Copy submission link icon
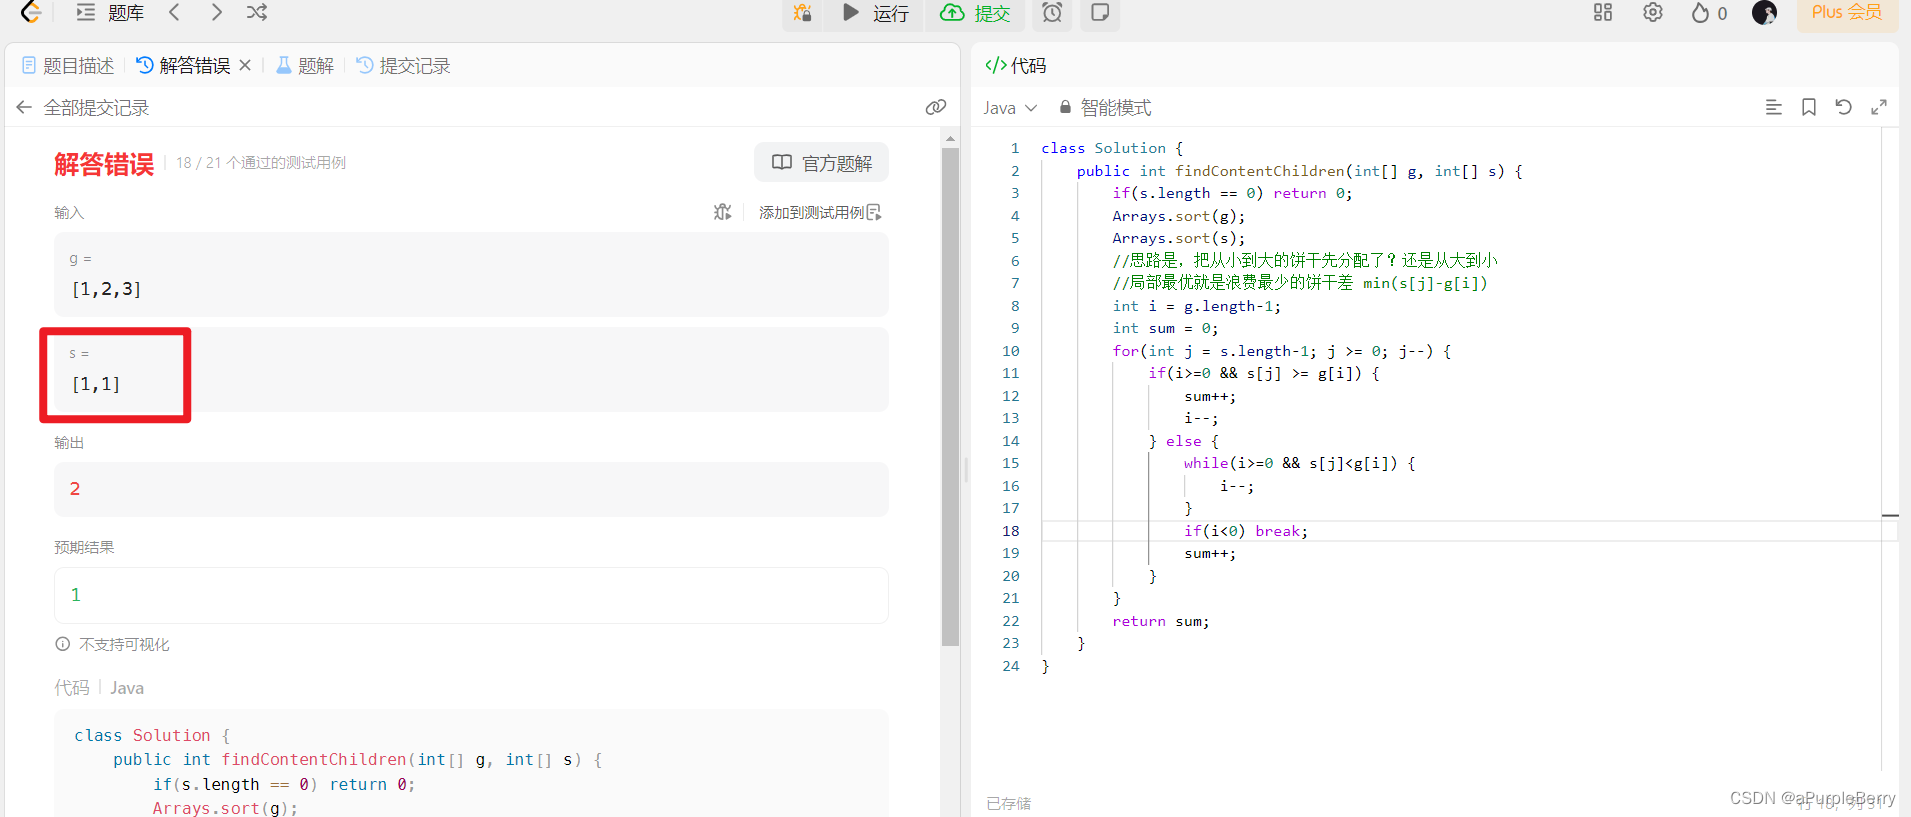Viewport: 1911px width, 817px height. [936, 107]
